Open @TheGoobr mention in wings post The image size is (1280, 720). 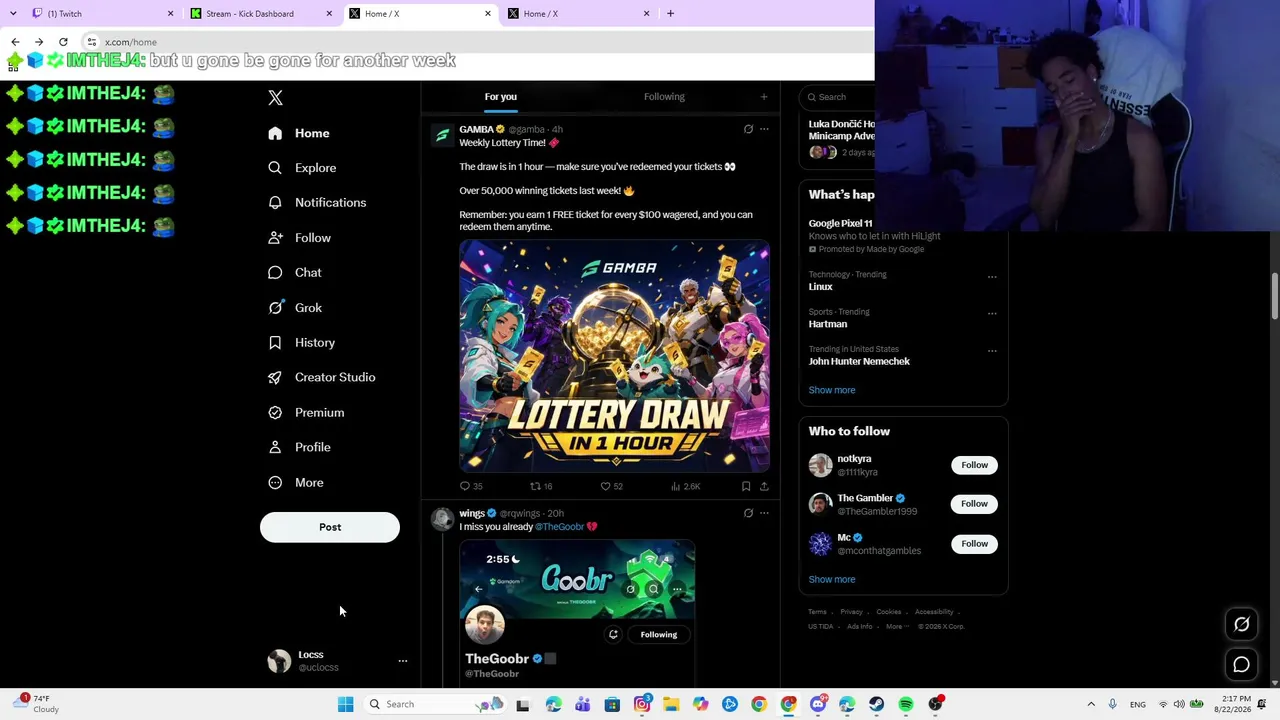pyautogui.click(x=559, y=527)
